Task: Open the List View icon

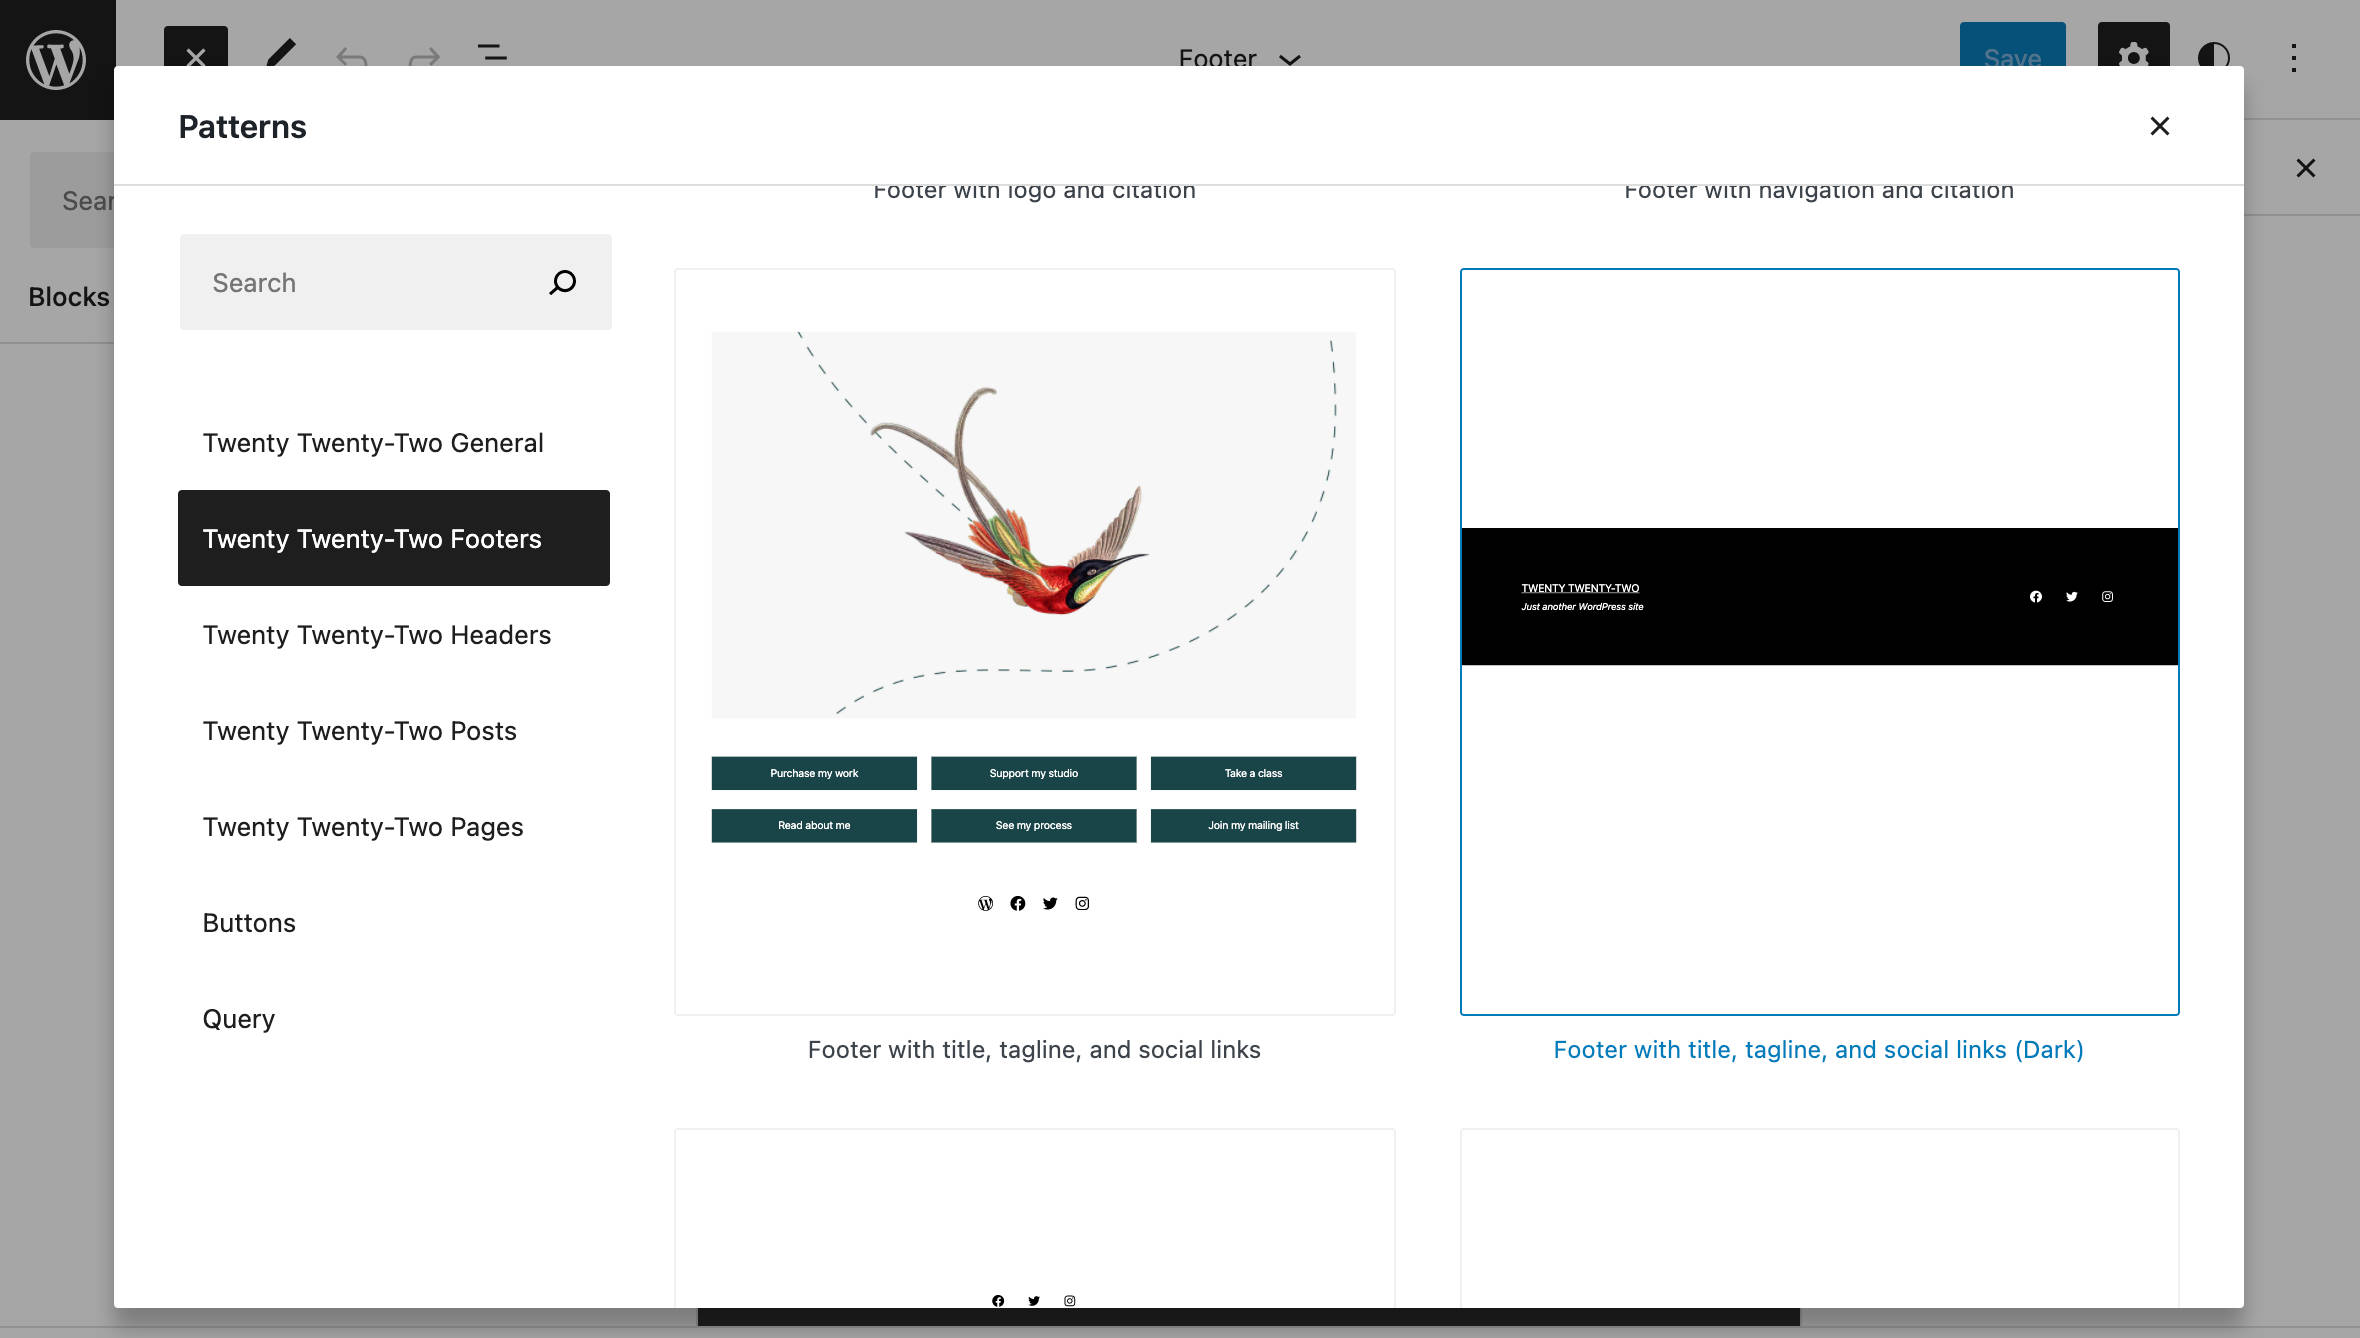Action: click(x=492, y=57)
